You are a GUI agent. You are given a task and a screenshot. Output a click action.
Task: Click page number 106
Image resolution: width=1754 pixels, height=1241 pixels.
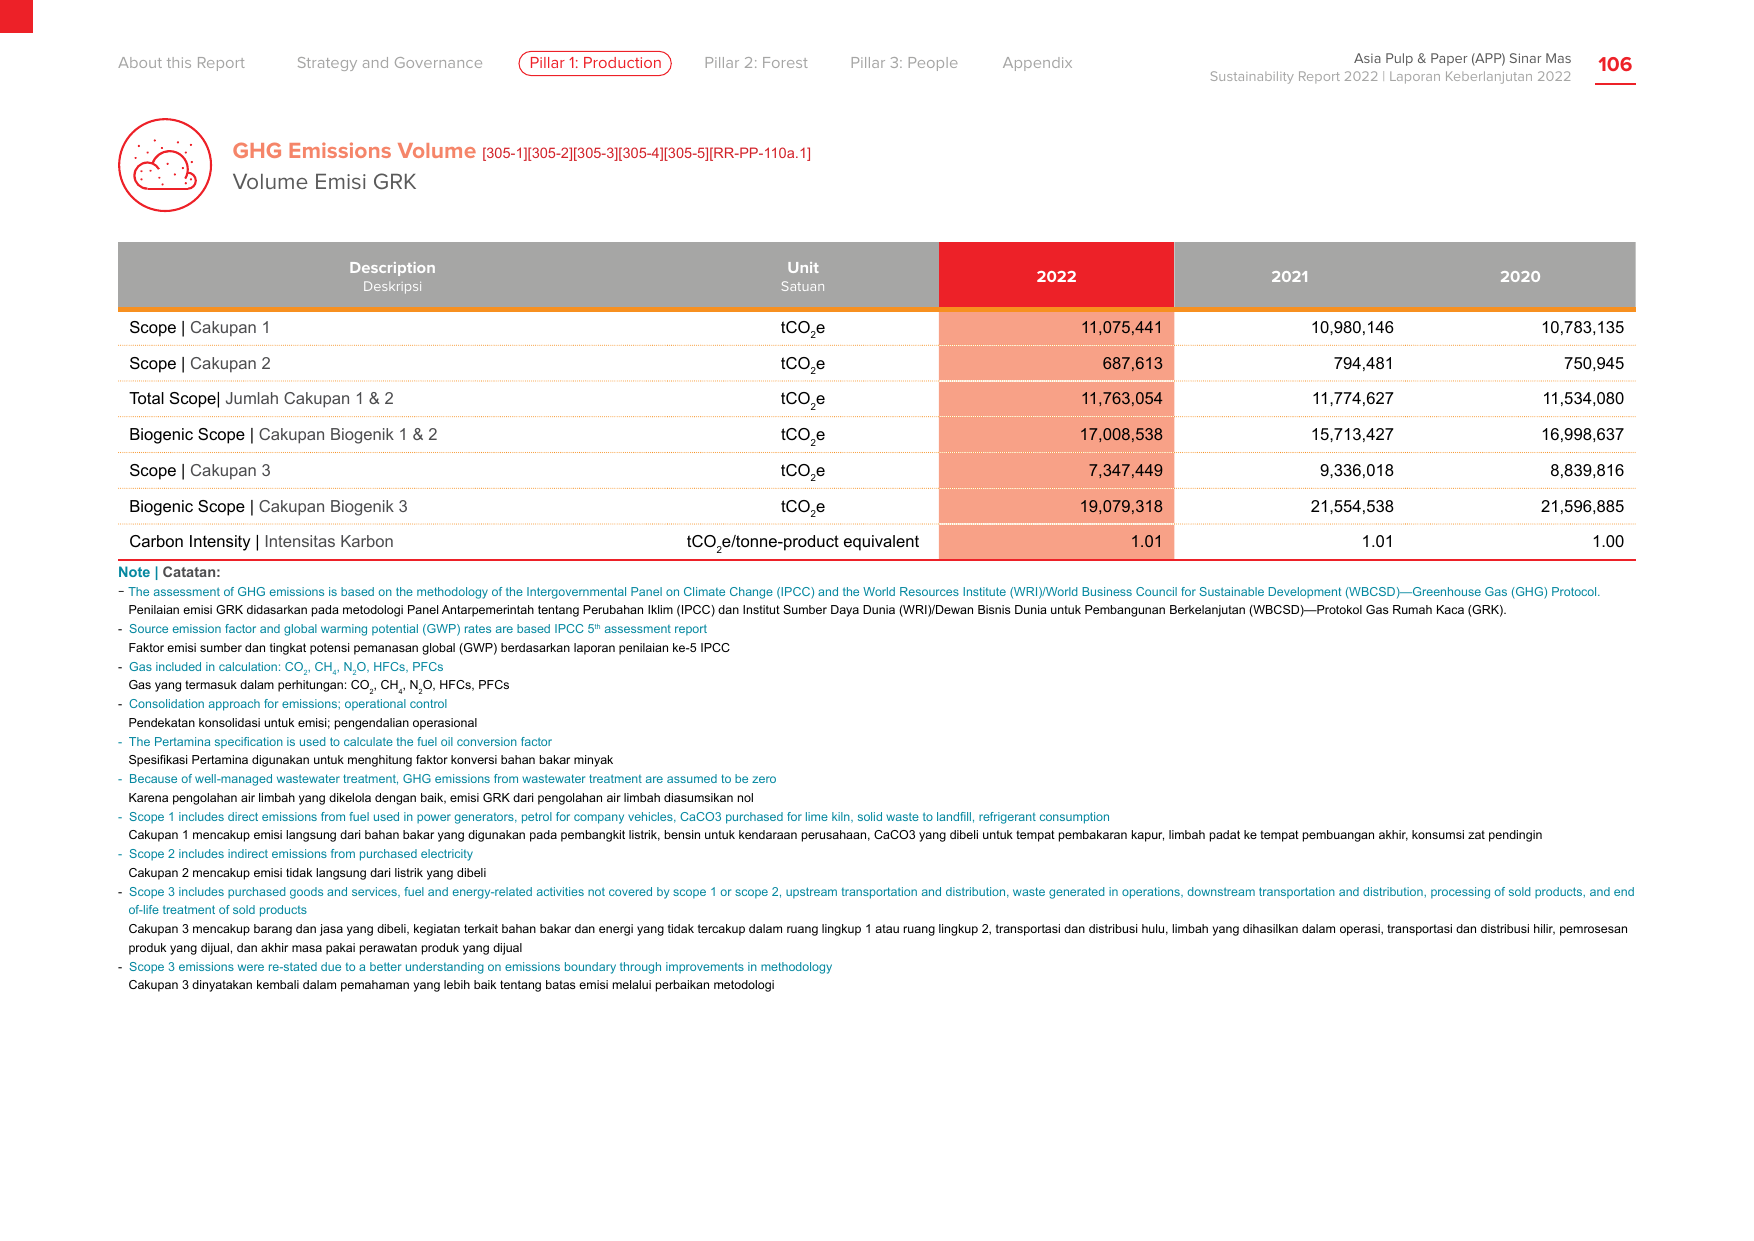(1615, 65)
